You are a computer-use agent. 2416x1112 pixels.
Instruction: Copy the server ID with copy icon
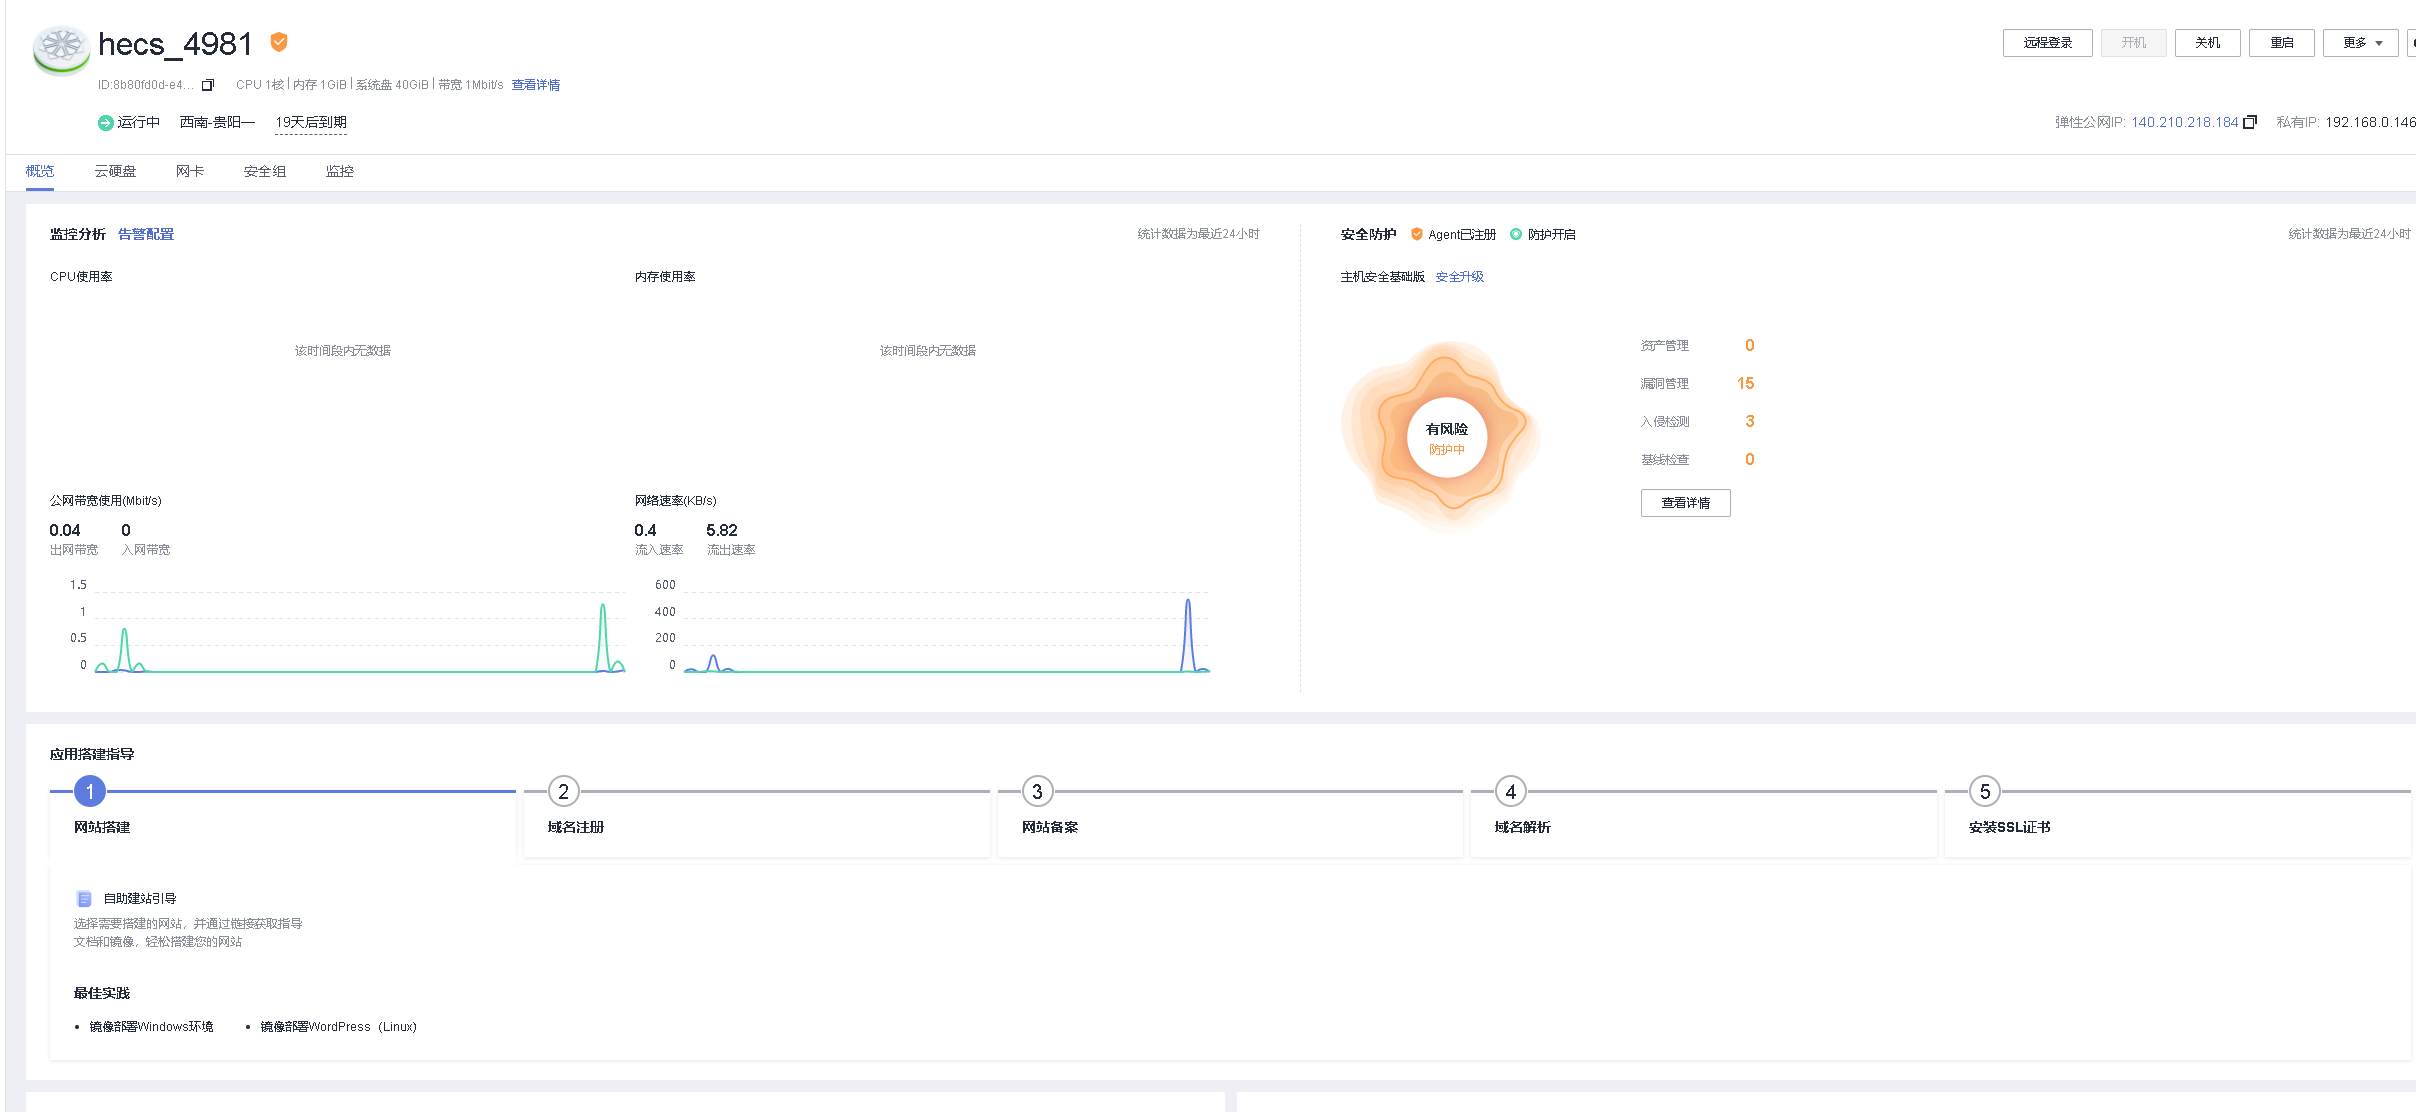(x=208, y=85)
